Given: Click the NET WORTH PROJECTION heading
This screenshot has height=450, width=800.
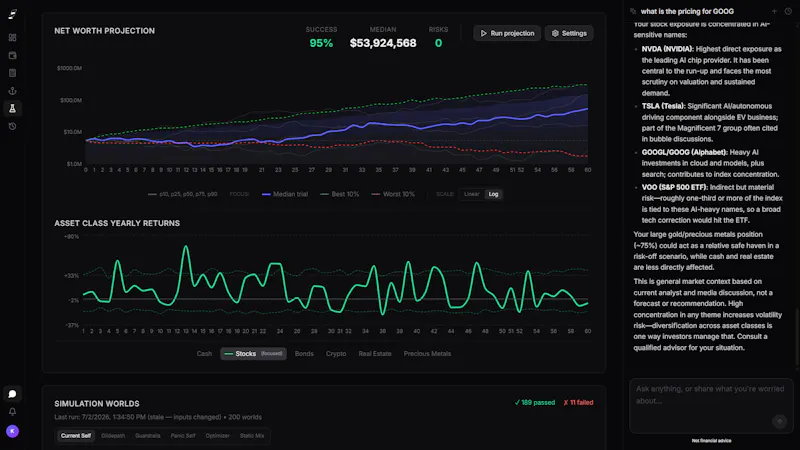Looking at the screenshot, I should point(105,31).
